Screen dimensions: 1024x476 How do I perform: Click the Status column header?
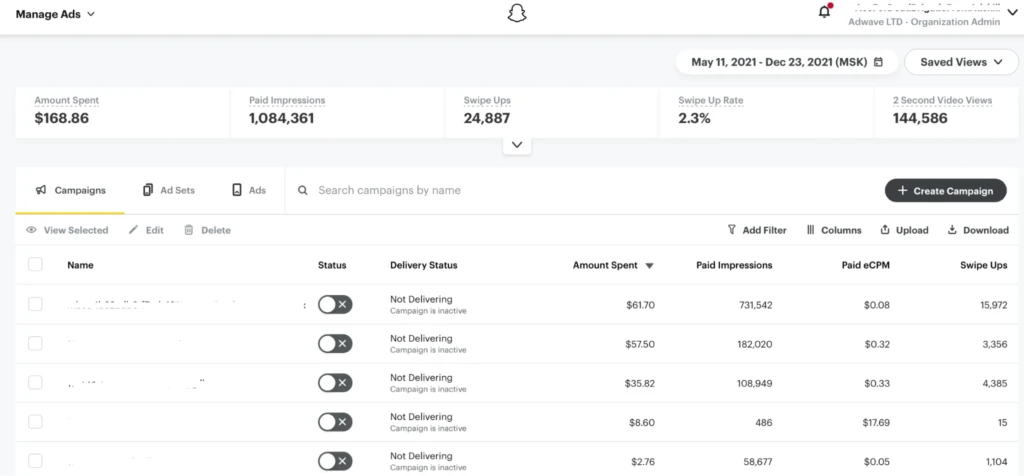click(332, 265)
